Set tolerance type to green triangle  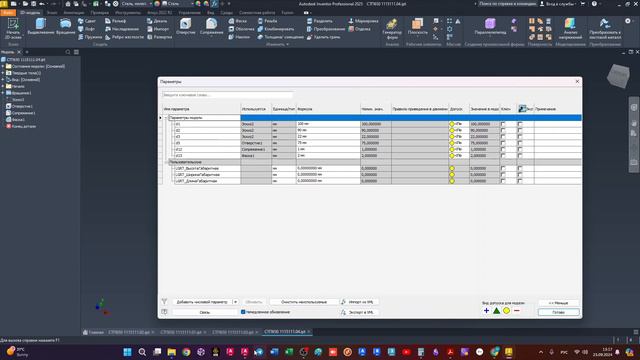(x=496, y=311)
